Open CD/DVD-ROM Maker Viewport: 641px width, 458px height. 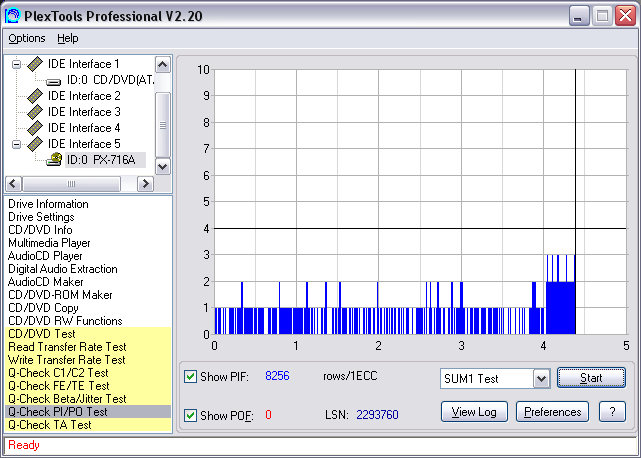click(60, 295)
